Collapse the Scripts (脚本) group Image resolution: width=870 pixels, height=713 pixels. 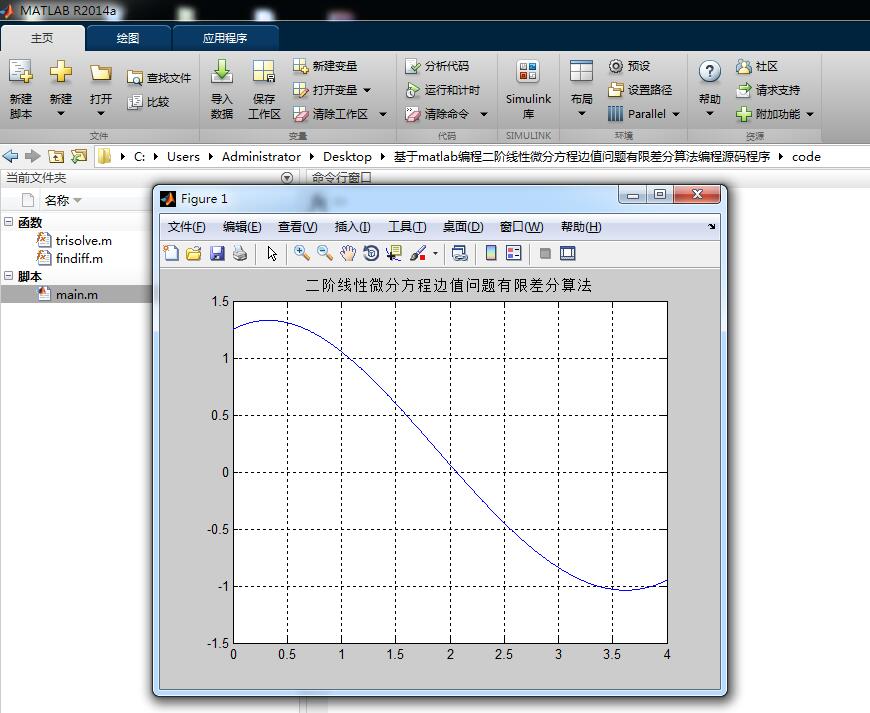pyautogui.click(x=8, y=276)
